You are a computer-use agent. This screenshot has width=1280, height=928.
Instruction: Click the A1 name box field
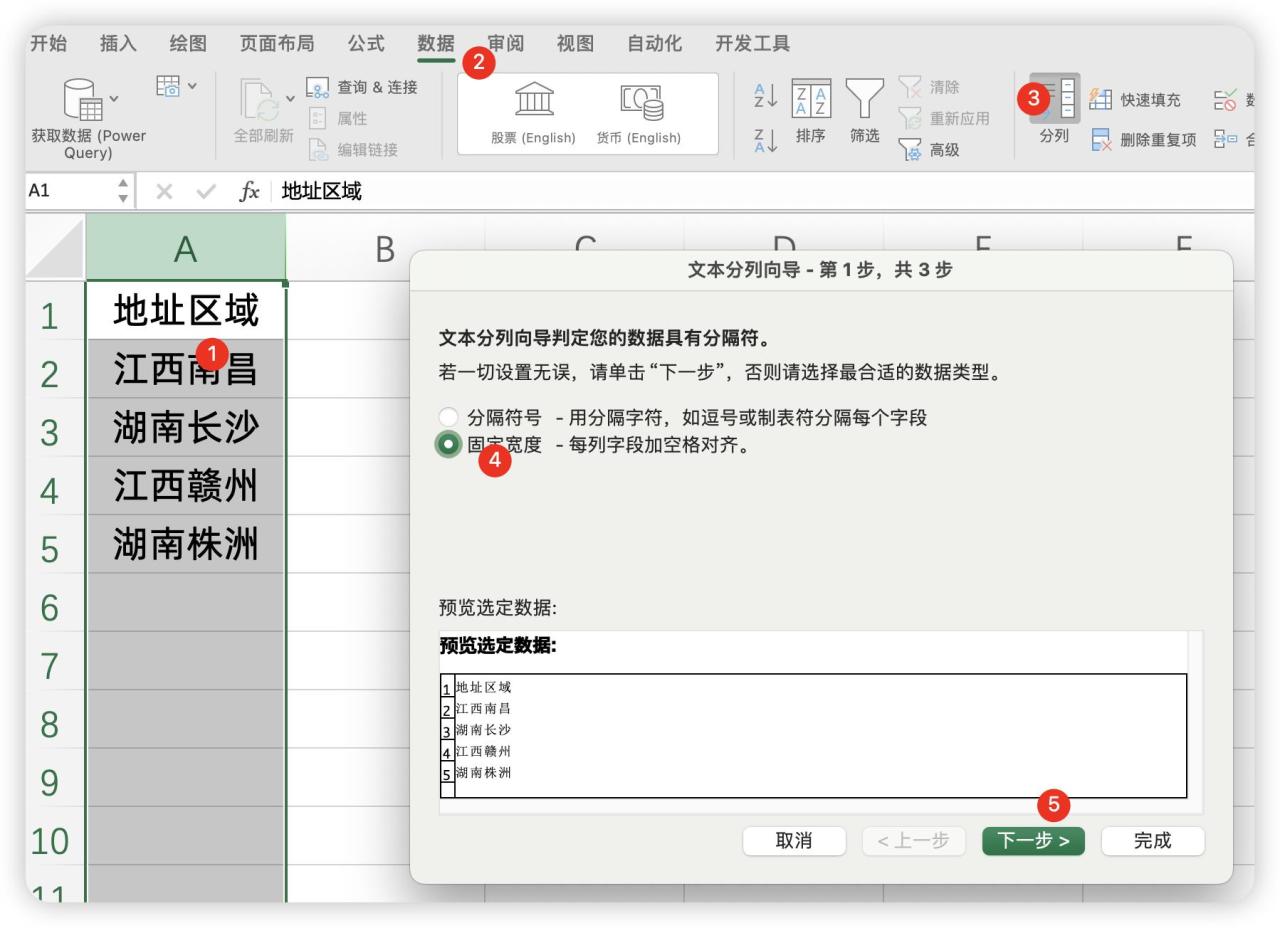click(x=70, y=191)
